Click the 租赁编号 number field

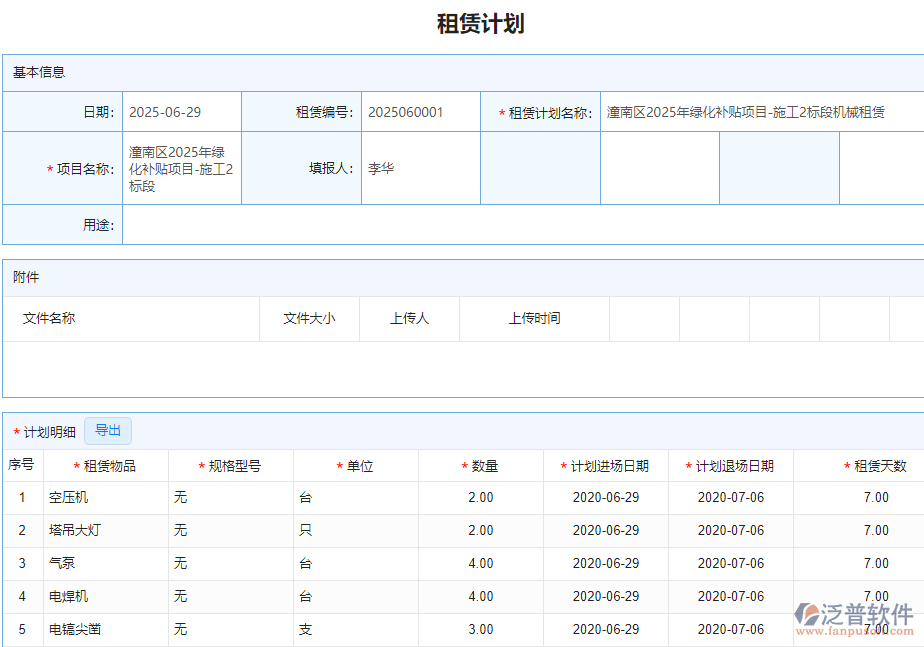[420, 111]
